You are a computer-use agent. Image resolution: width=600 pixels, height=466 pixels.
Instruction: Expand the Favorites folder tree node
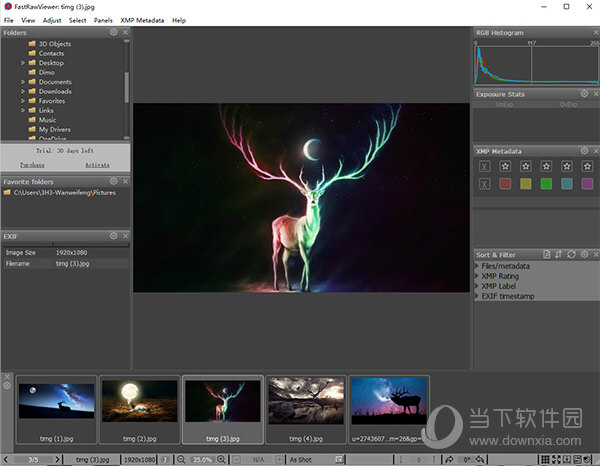[x=23, y=101]
